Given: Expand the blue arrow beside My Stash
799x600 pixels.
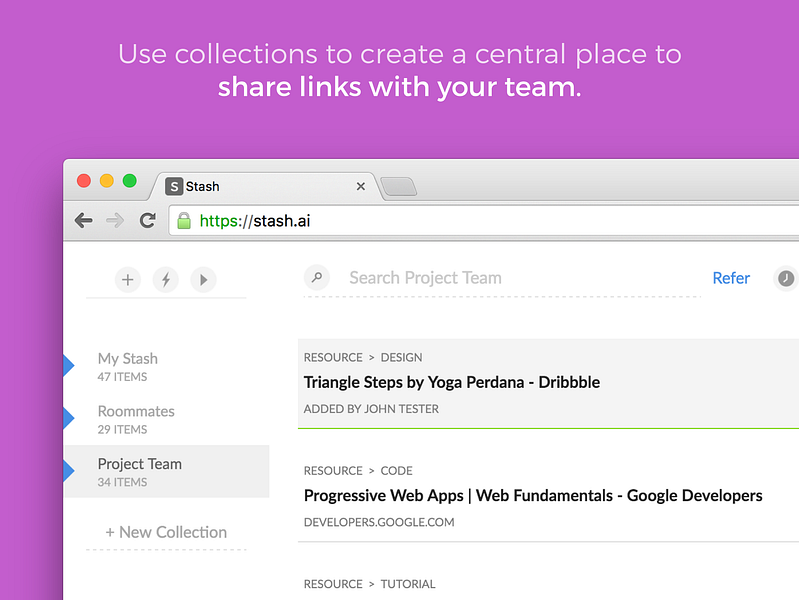Looking at the screenshot, I should point(69,366).
